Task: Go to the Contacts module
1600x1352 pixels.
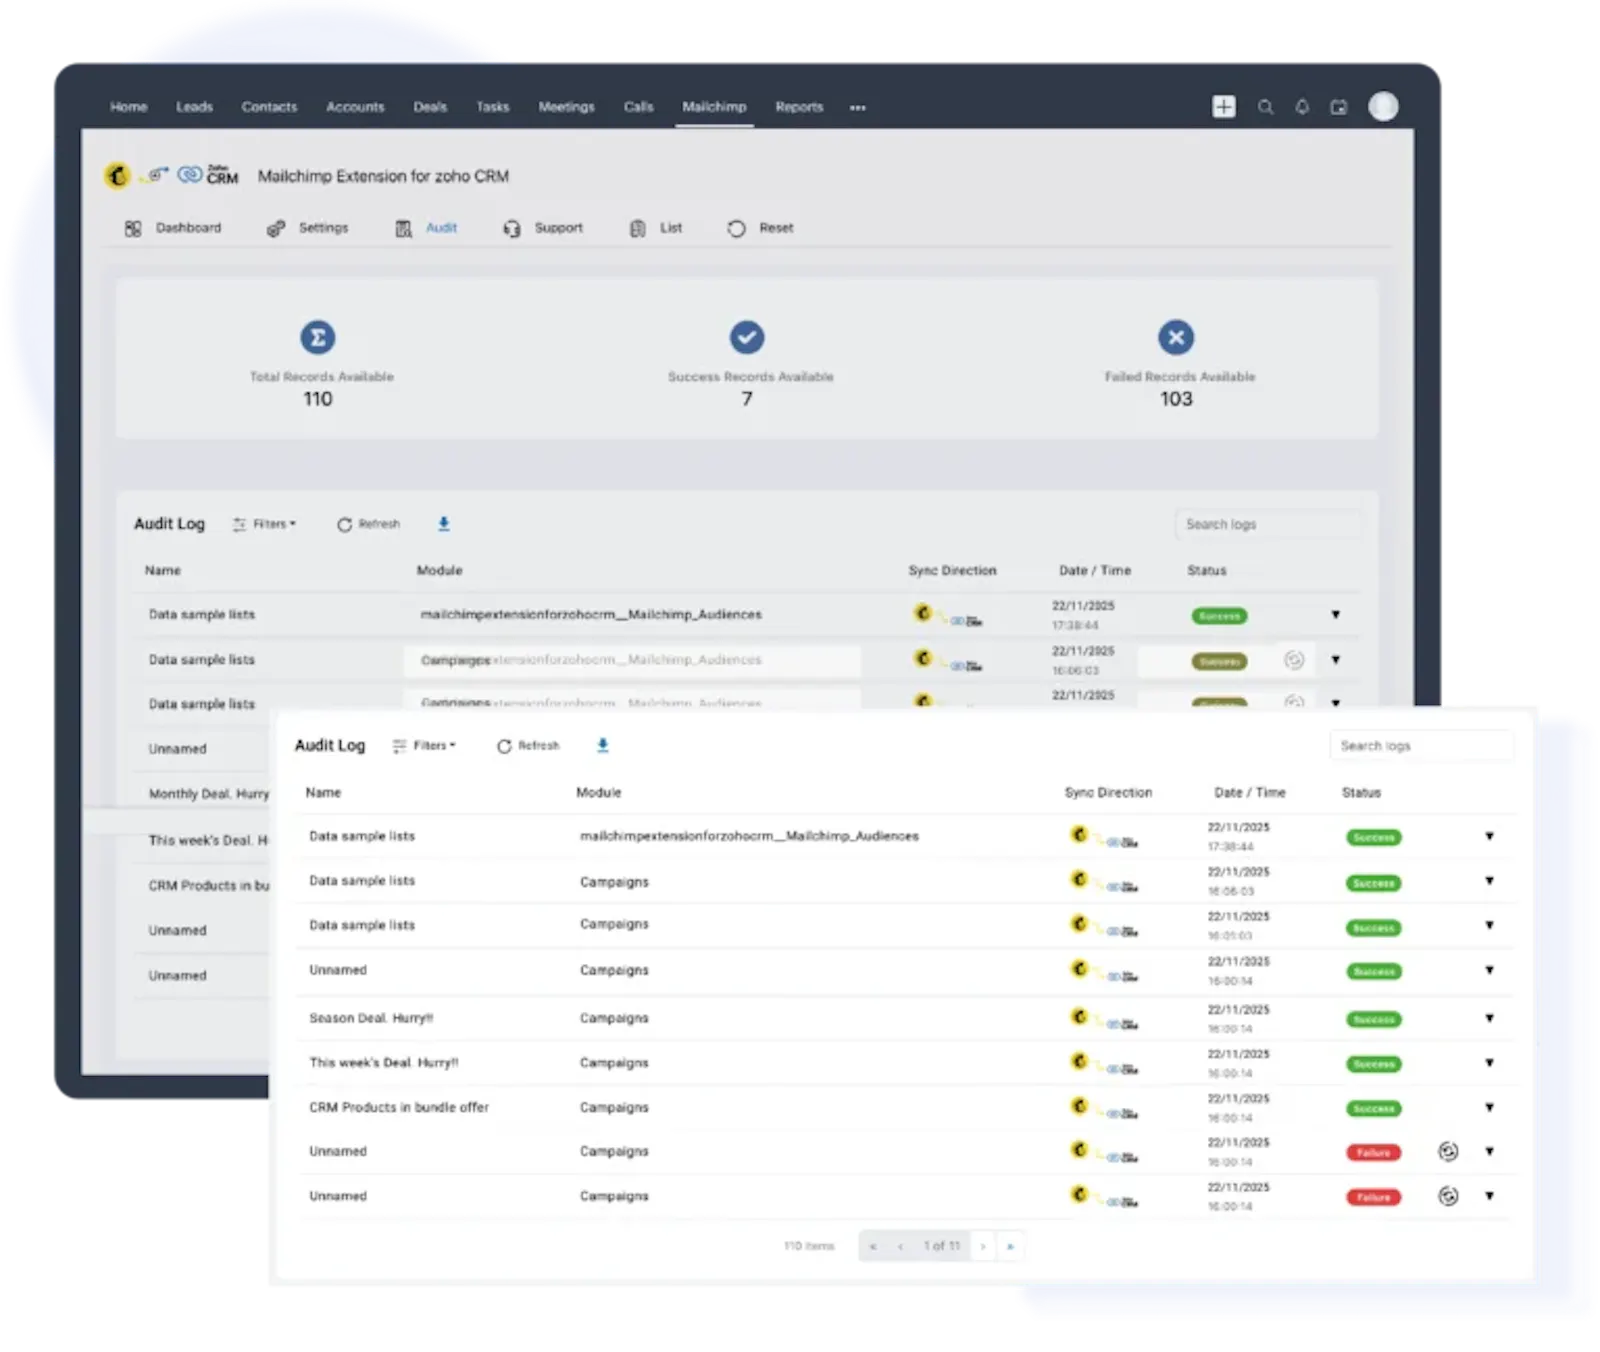Action: [x=269, y=107]
